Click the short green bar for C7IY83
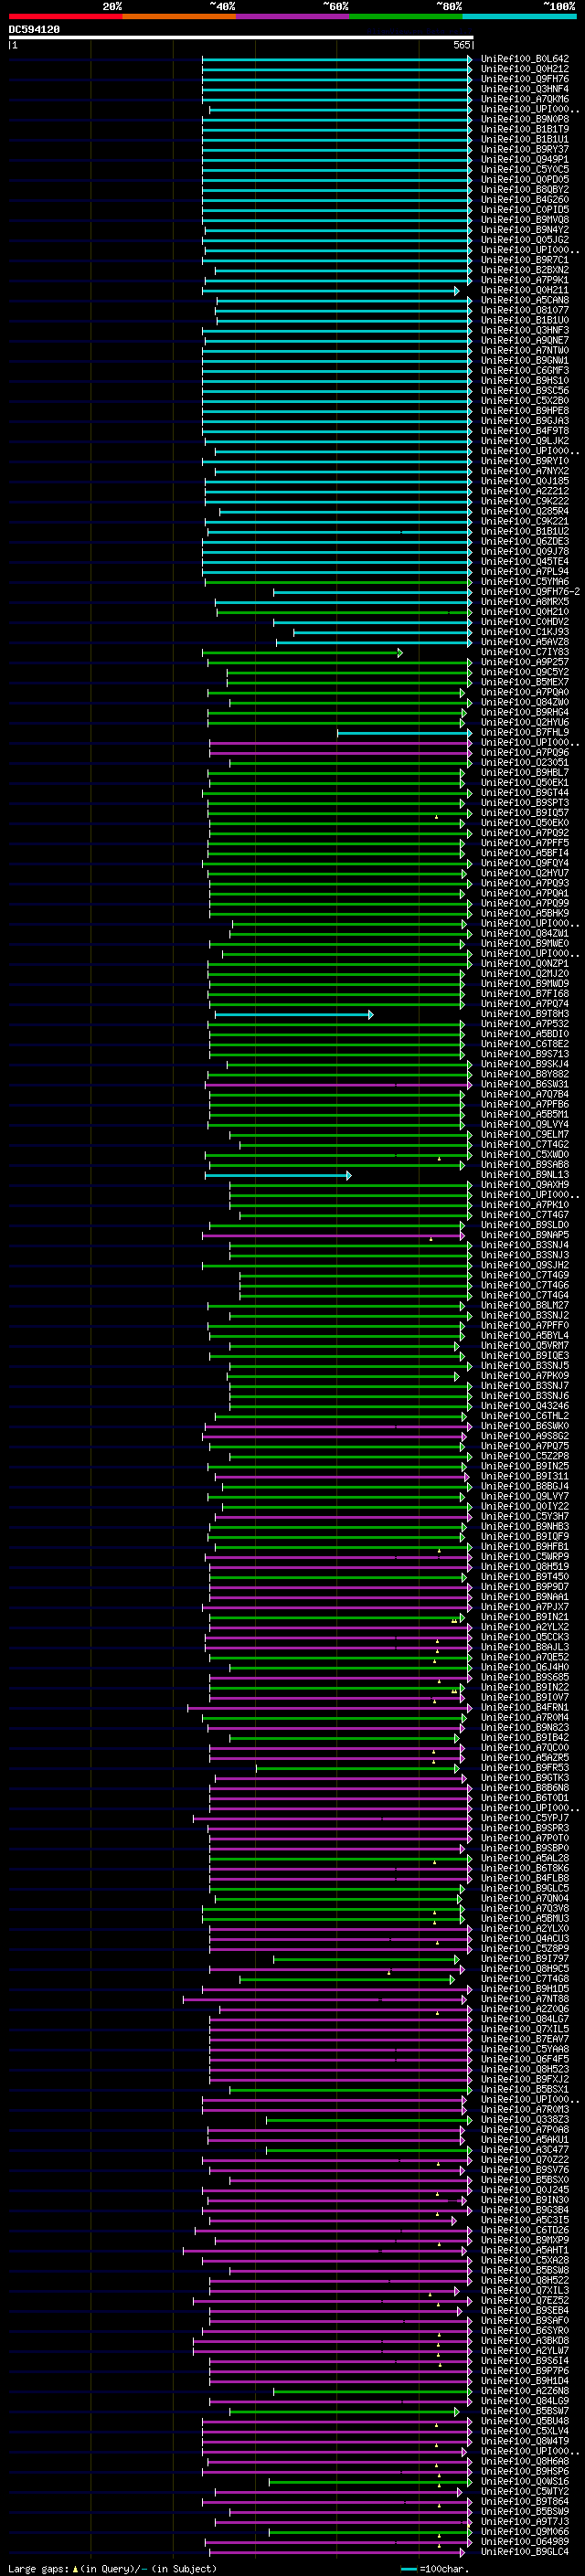Image resolution: width=585 pixels, height=2576 pixels. 303,653
